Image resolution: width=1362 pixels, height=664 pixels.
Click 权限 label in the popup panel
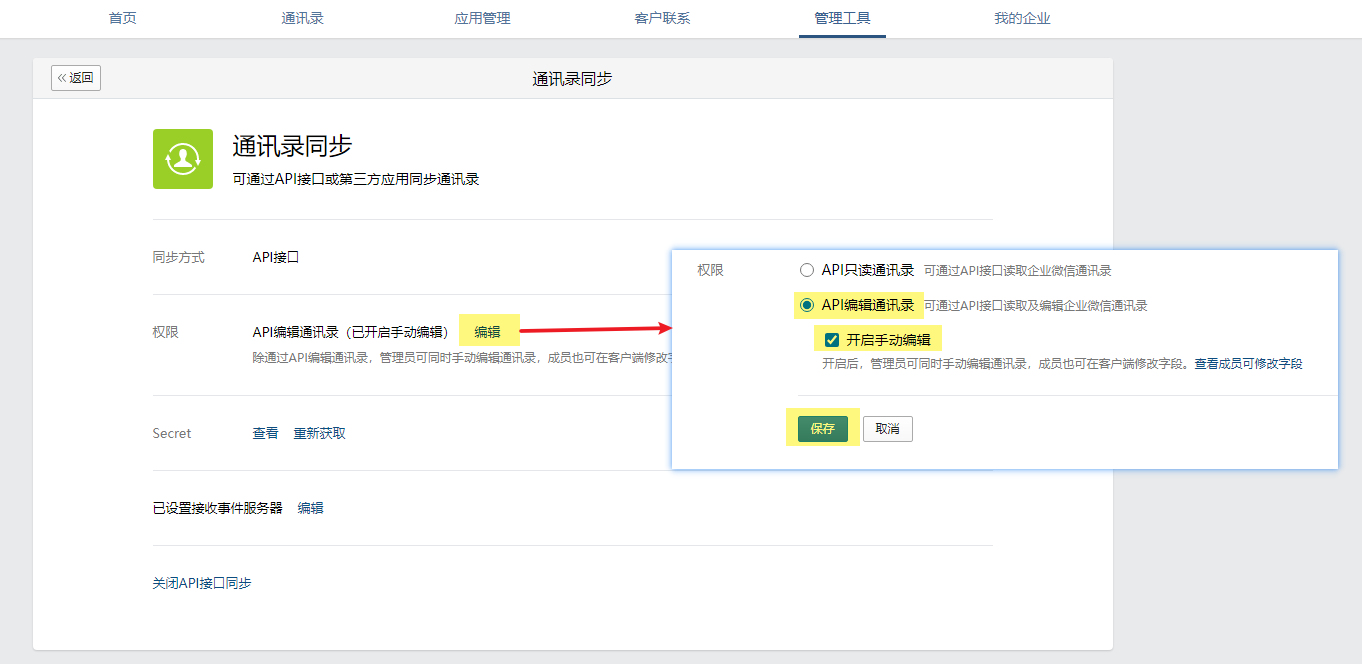pyautogui.click(x=710, y=270)
